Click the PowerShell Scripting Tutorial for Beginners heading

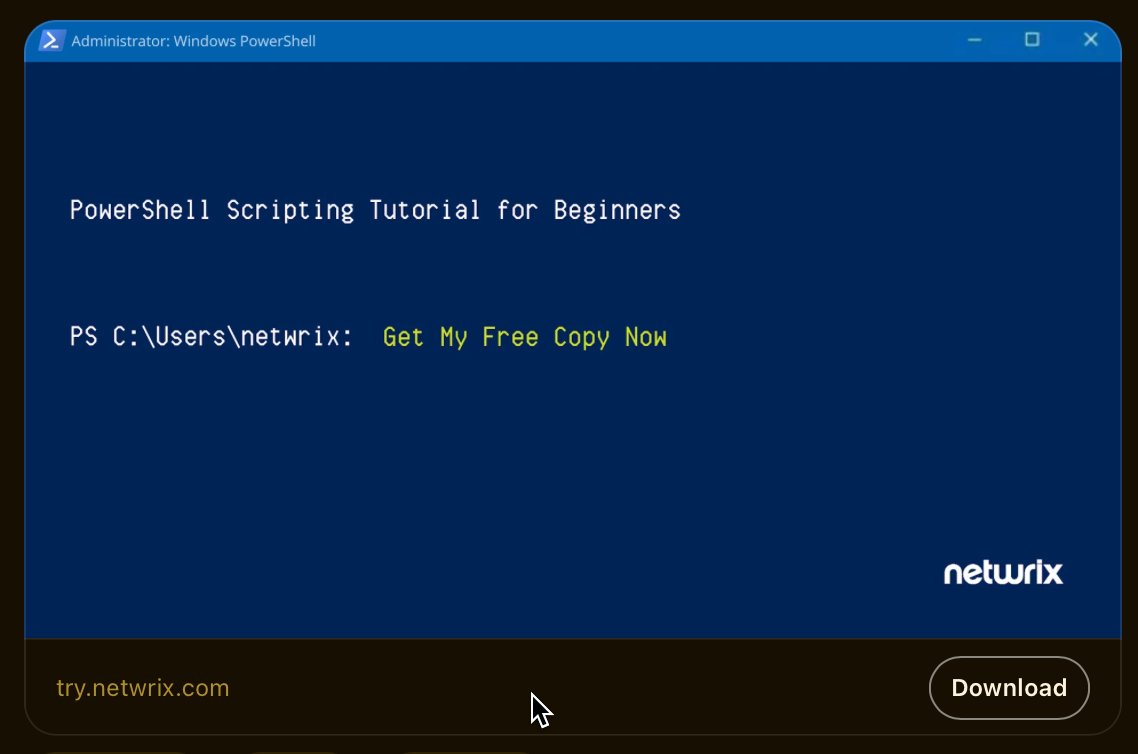(x=375, y=210)
